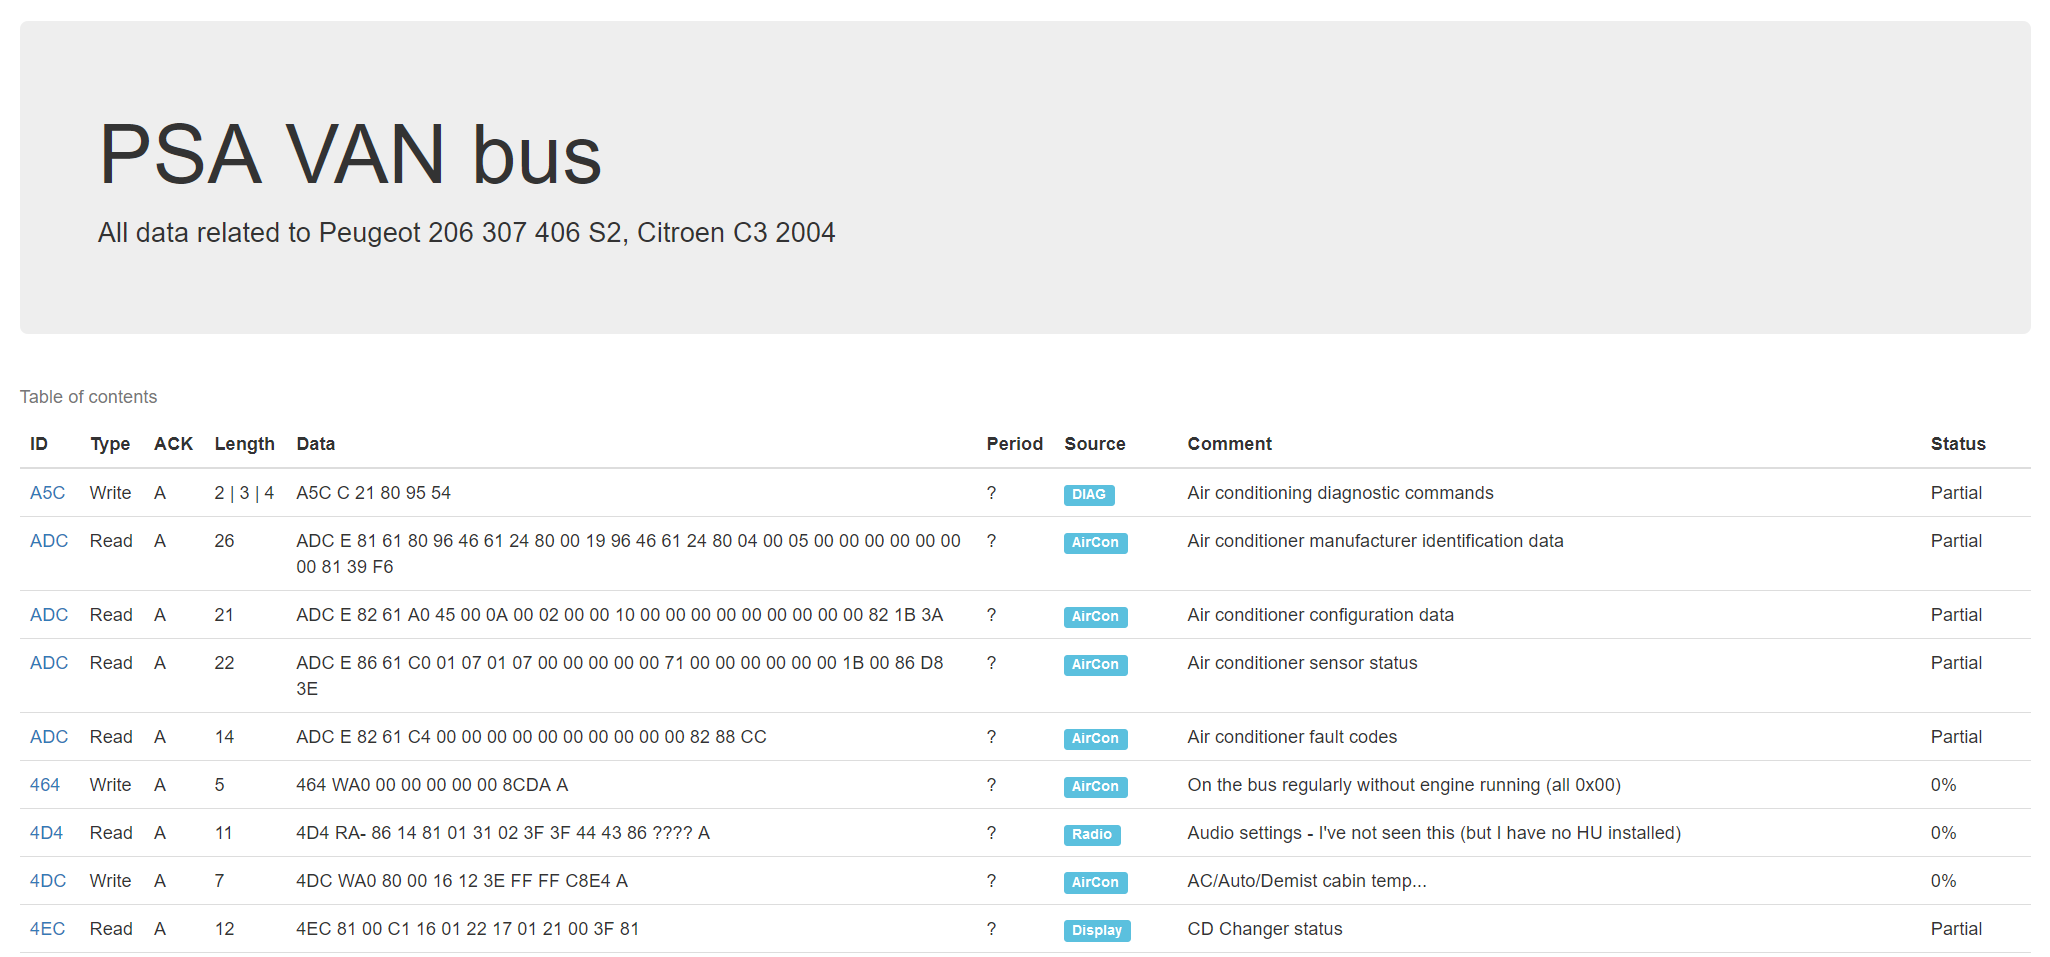The height and width of the screenshot is (957, 2050).
Task: Click 'Air conditioner fault codes' comment
Action: pos(1292,737)
